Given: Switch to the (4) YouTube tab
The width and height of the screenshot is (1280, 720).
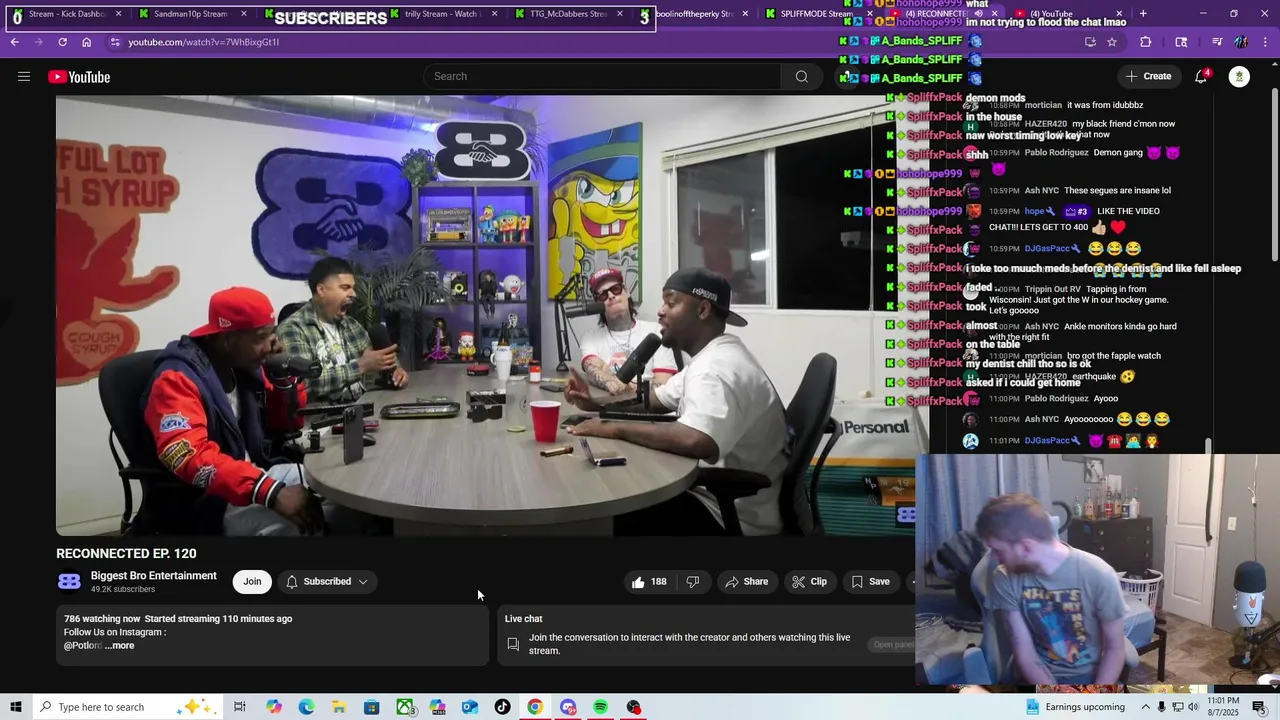Looking at the screenshot, I should tap(1050, 14).
